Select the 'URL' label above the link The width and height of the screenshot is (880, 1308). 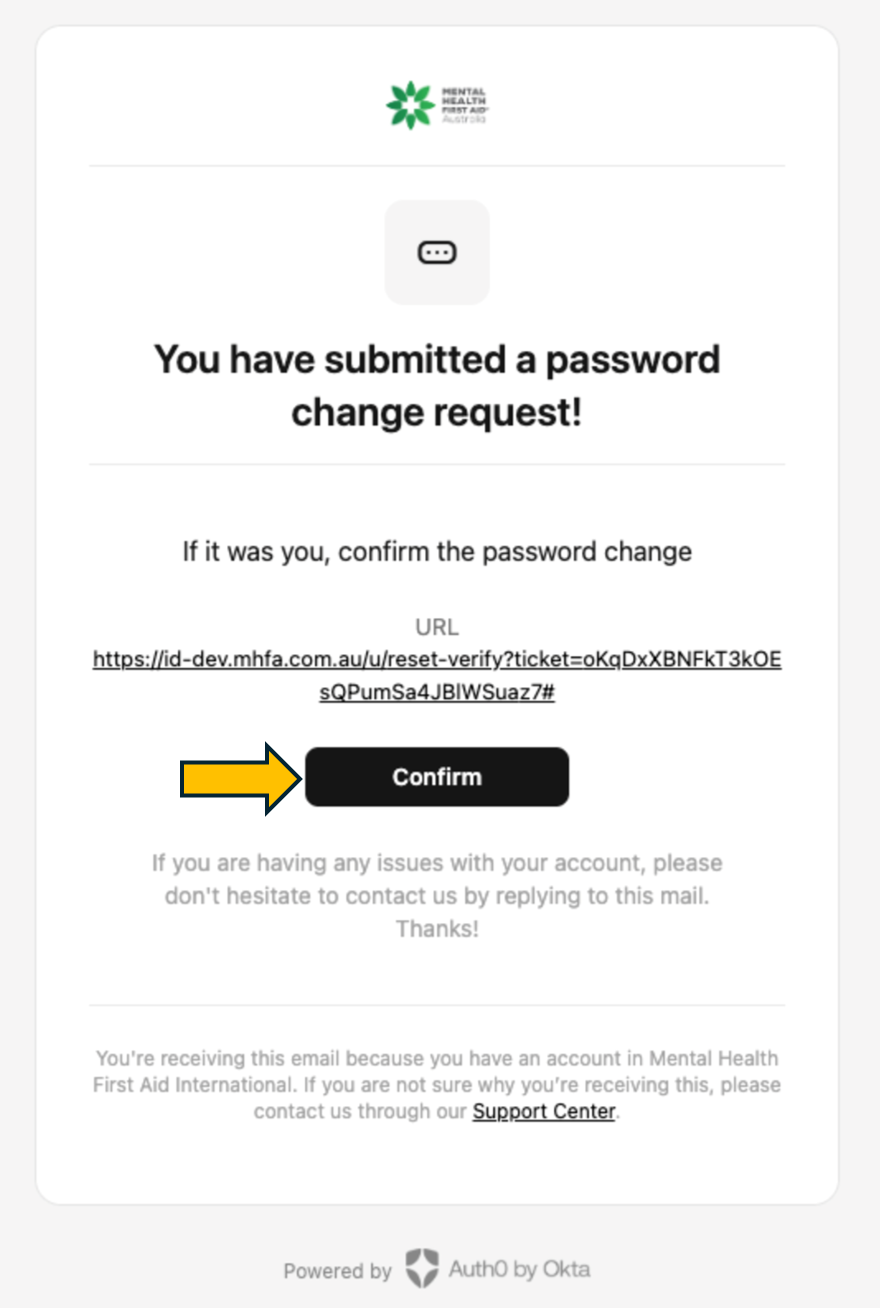coord(437,626)
